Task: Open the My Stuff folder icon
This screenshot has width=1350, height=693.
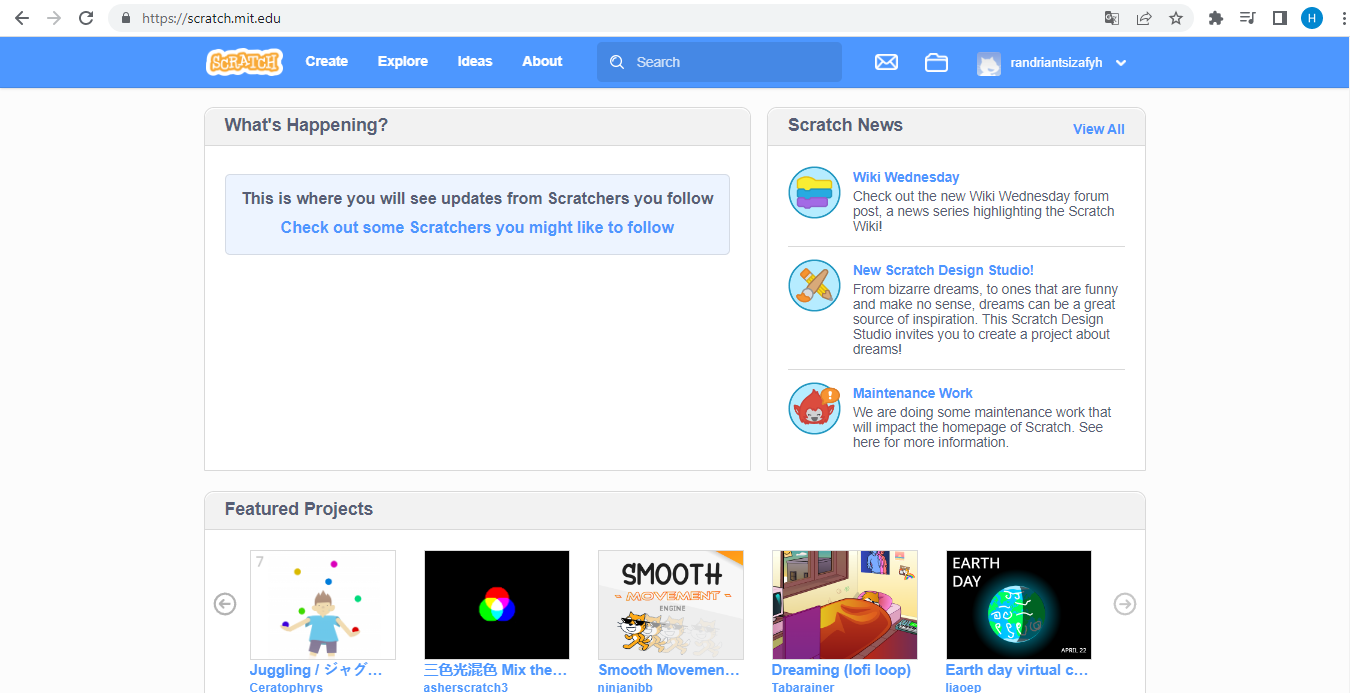Action: coord(936,62)
